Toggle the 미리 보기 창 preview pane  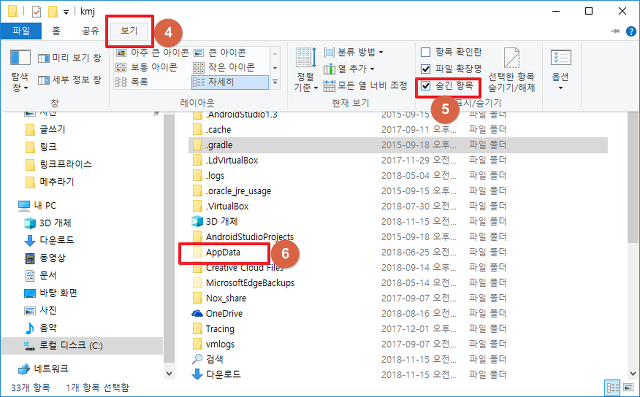click(69, 58)
